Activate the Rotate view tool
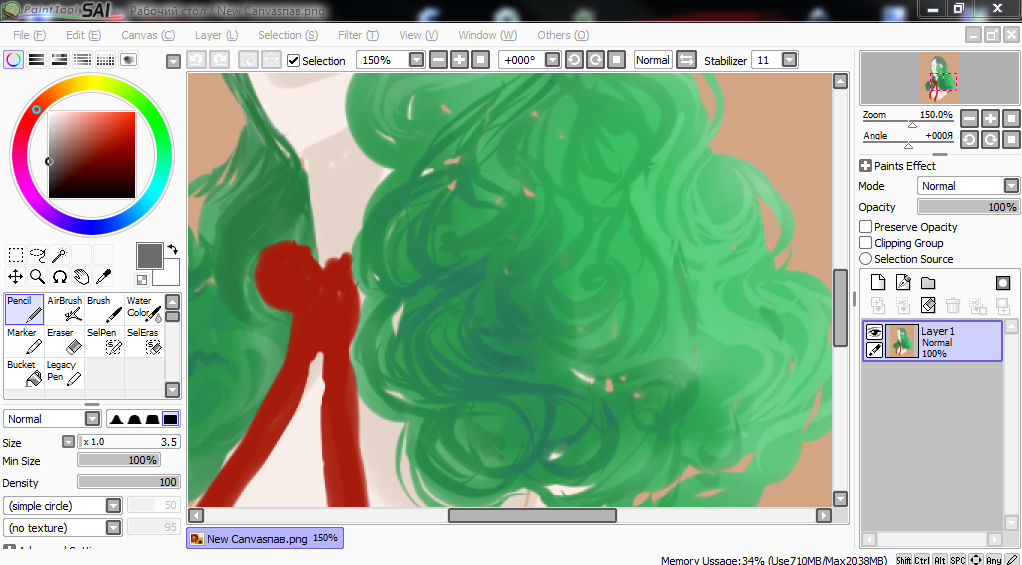1022x565 pixels. [x=59, y=277]
